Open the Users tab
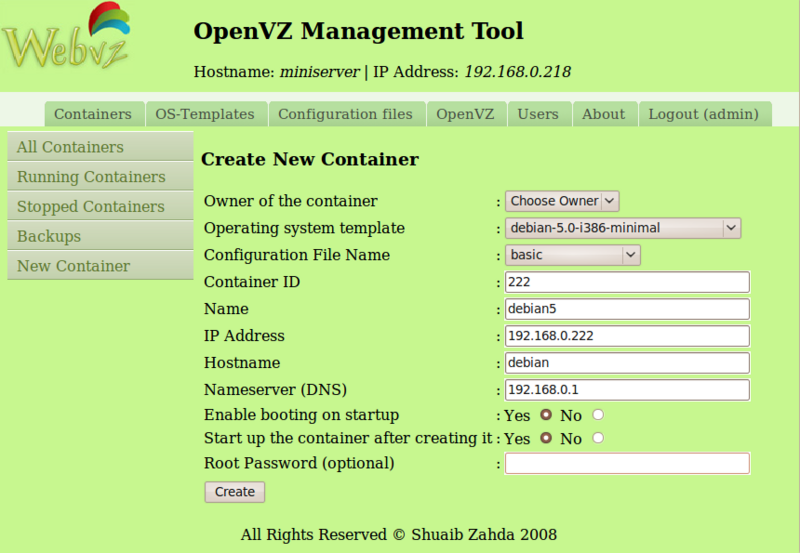800x553 pixels. 539,114
